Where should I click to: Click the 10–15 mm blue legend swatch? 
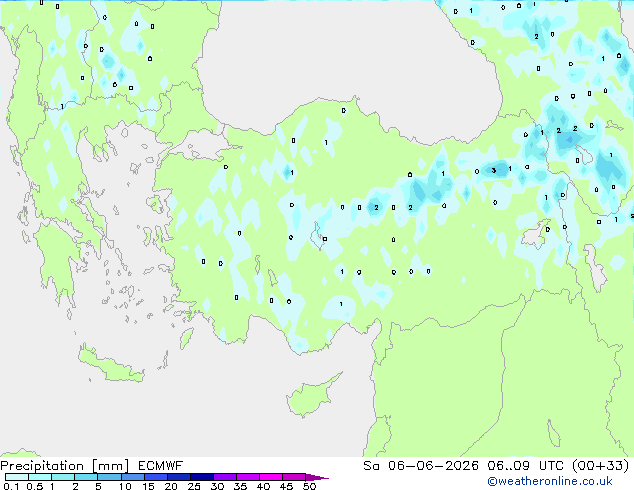click(x=132, y=477)
